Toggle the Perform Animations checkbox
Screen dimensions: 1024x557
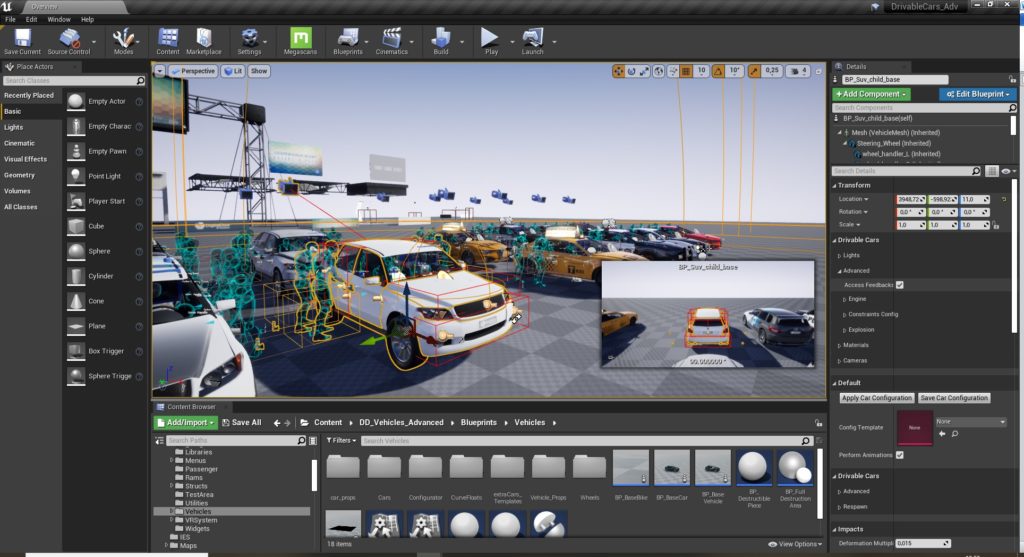(x=900, y=455)
